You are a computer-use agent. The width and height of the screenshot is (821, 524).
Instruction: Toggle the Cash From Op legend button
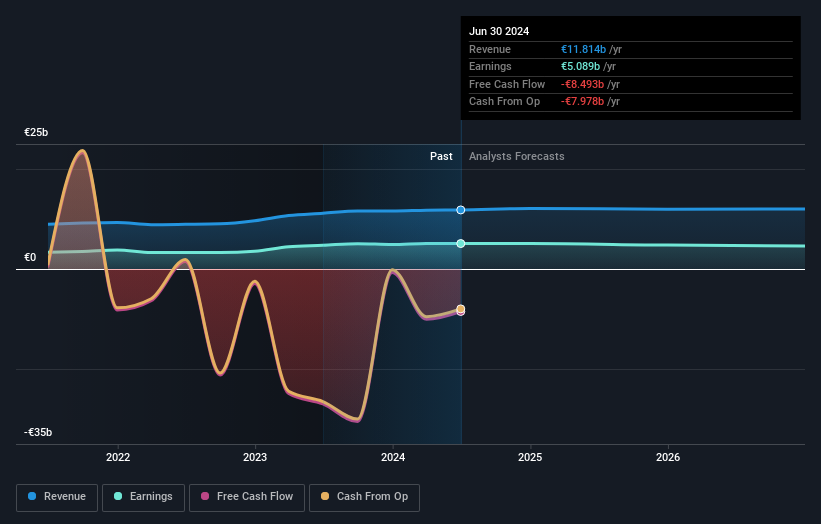click(x=364, y=497)
